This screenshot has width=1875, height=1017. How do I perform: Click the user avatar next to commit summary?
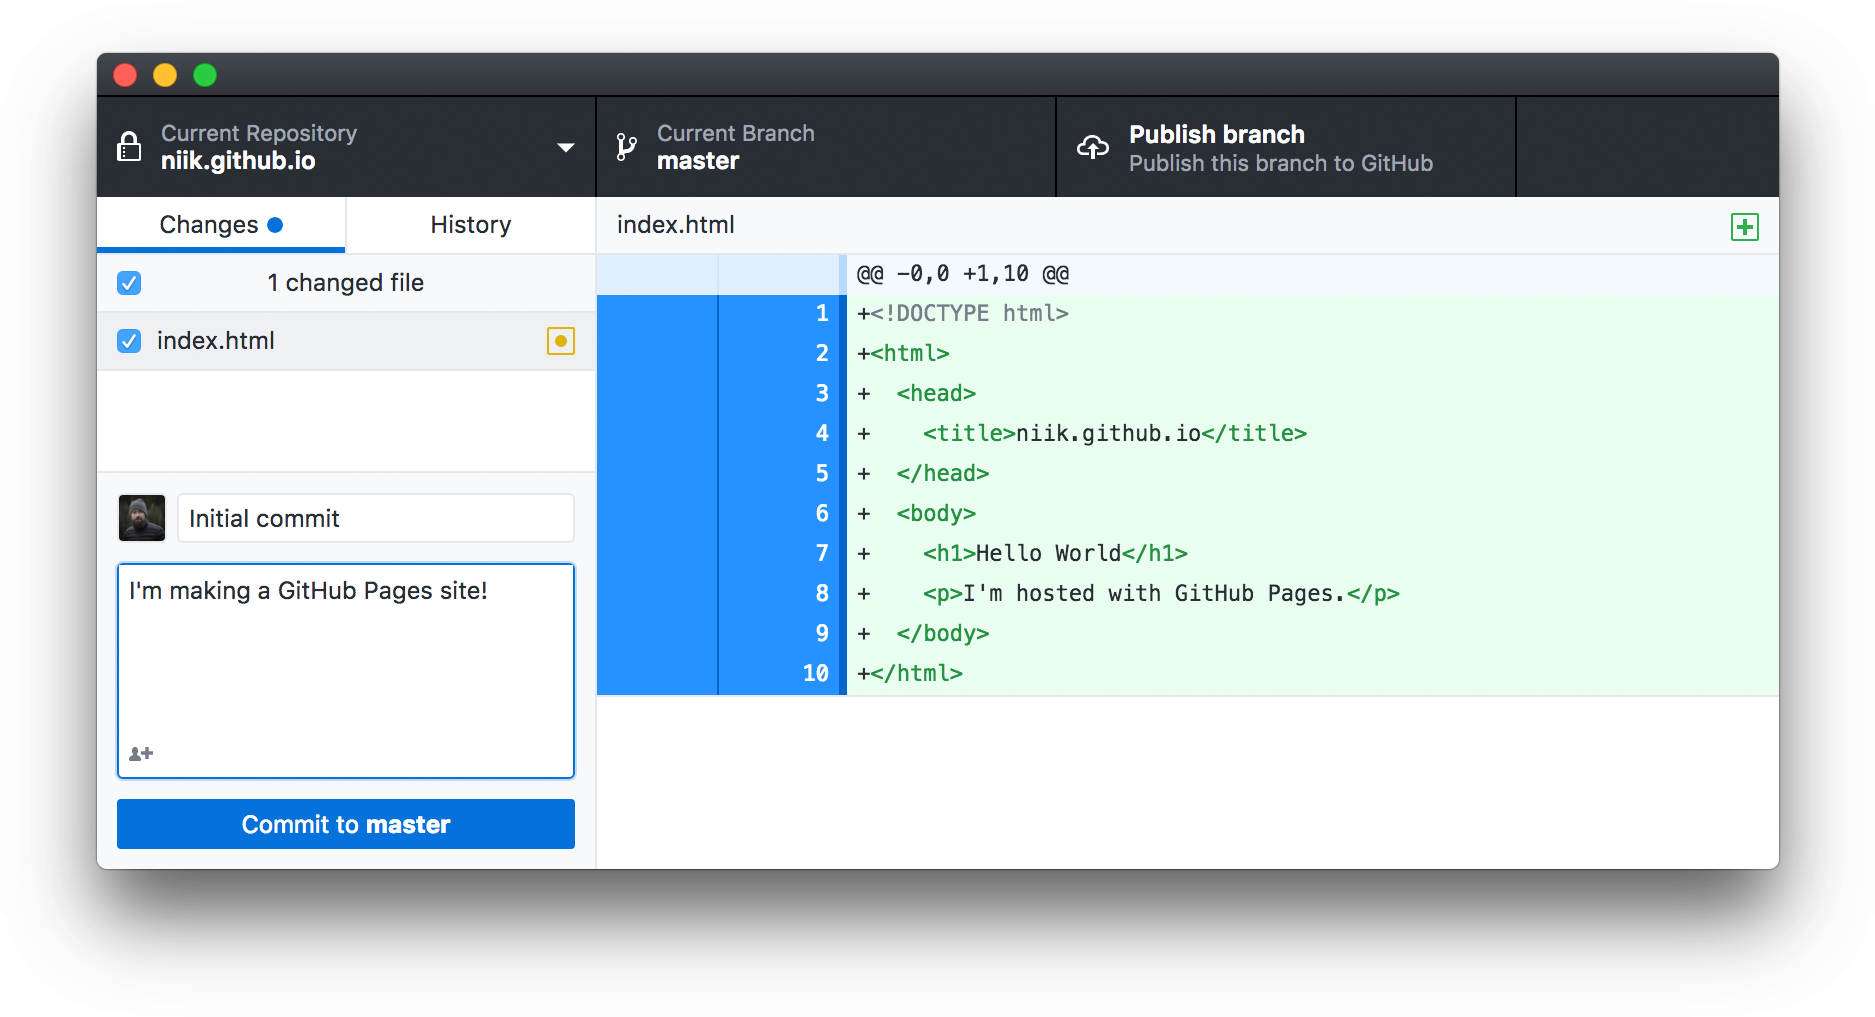pos(141,518)
